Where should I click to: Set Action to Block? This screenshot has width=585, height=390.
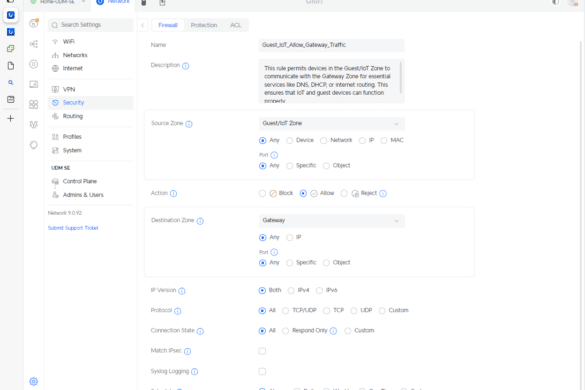262,194
